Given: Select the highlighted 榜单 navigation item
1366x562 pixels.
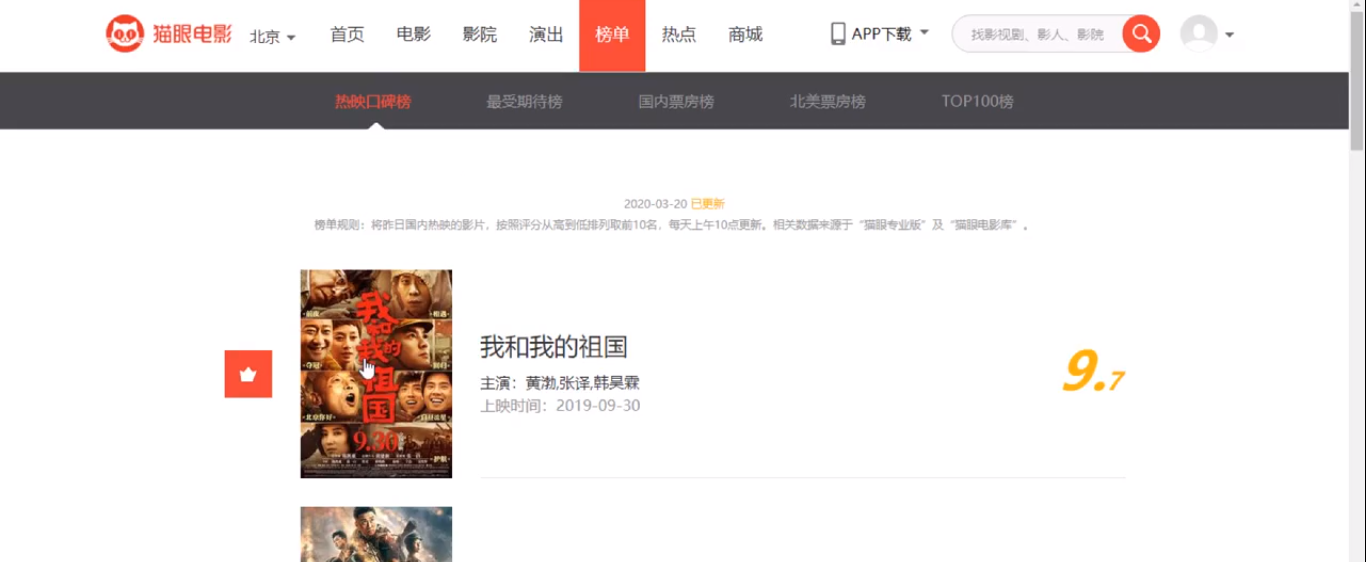Looking at the screenshot, I should point(612,35).
